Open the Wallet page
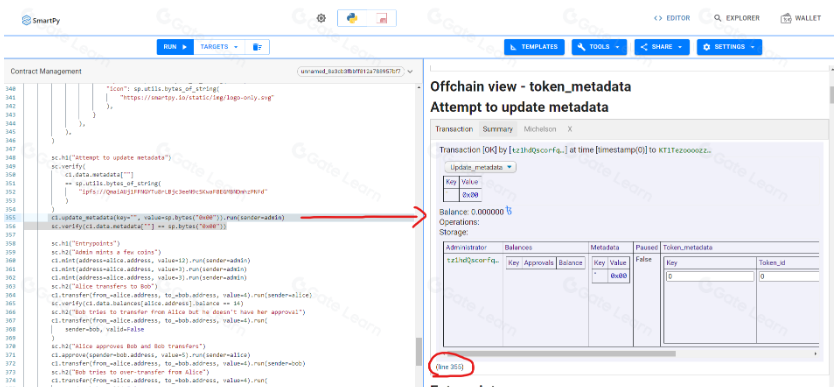 coord(801,18)
